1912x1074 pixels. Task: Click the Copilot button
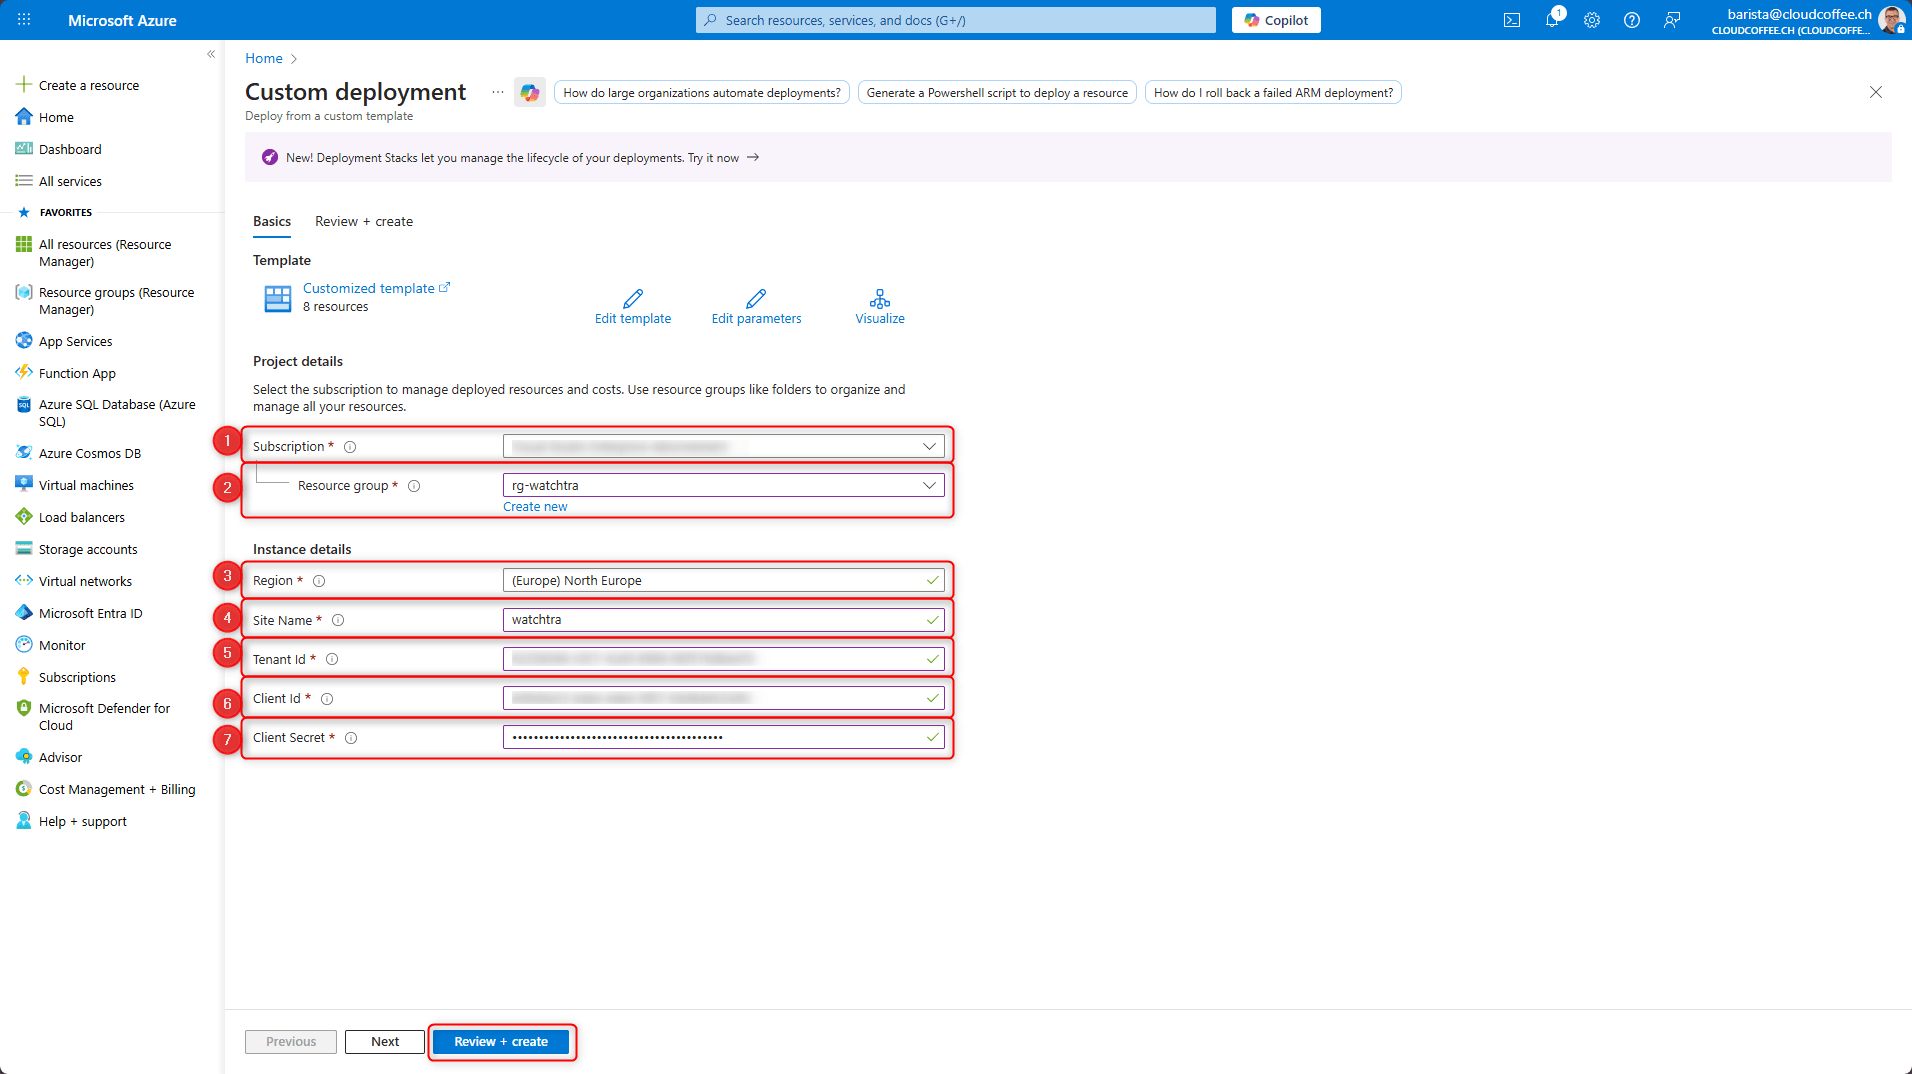click(1276, 20)
